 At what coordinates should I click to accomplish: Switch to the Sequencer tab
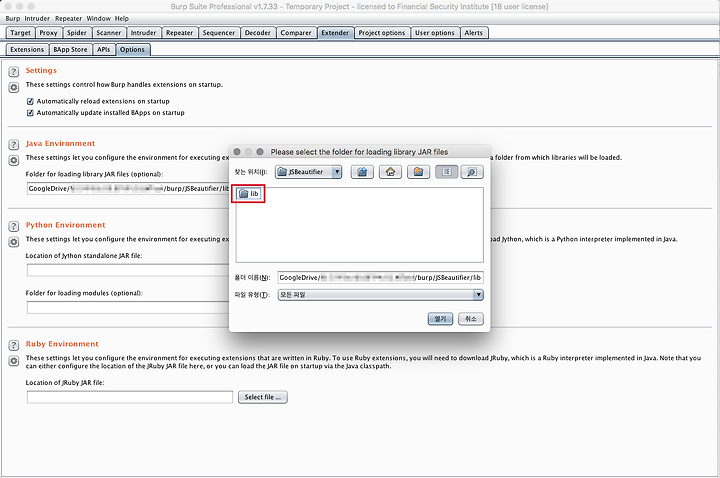click(x=219, y=33)
